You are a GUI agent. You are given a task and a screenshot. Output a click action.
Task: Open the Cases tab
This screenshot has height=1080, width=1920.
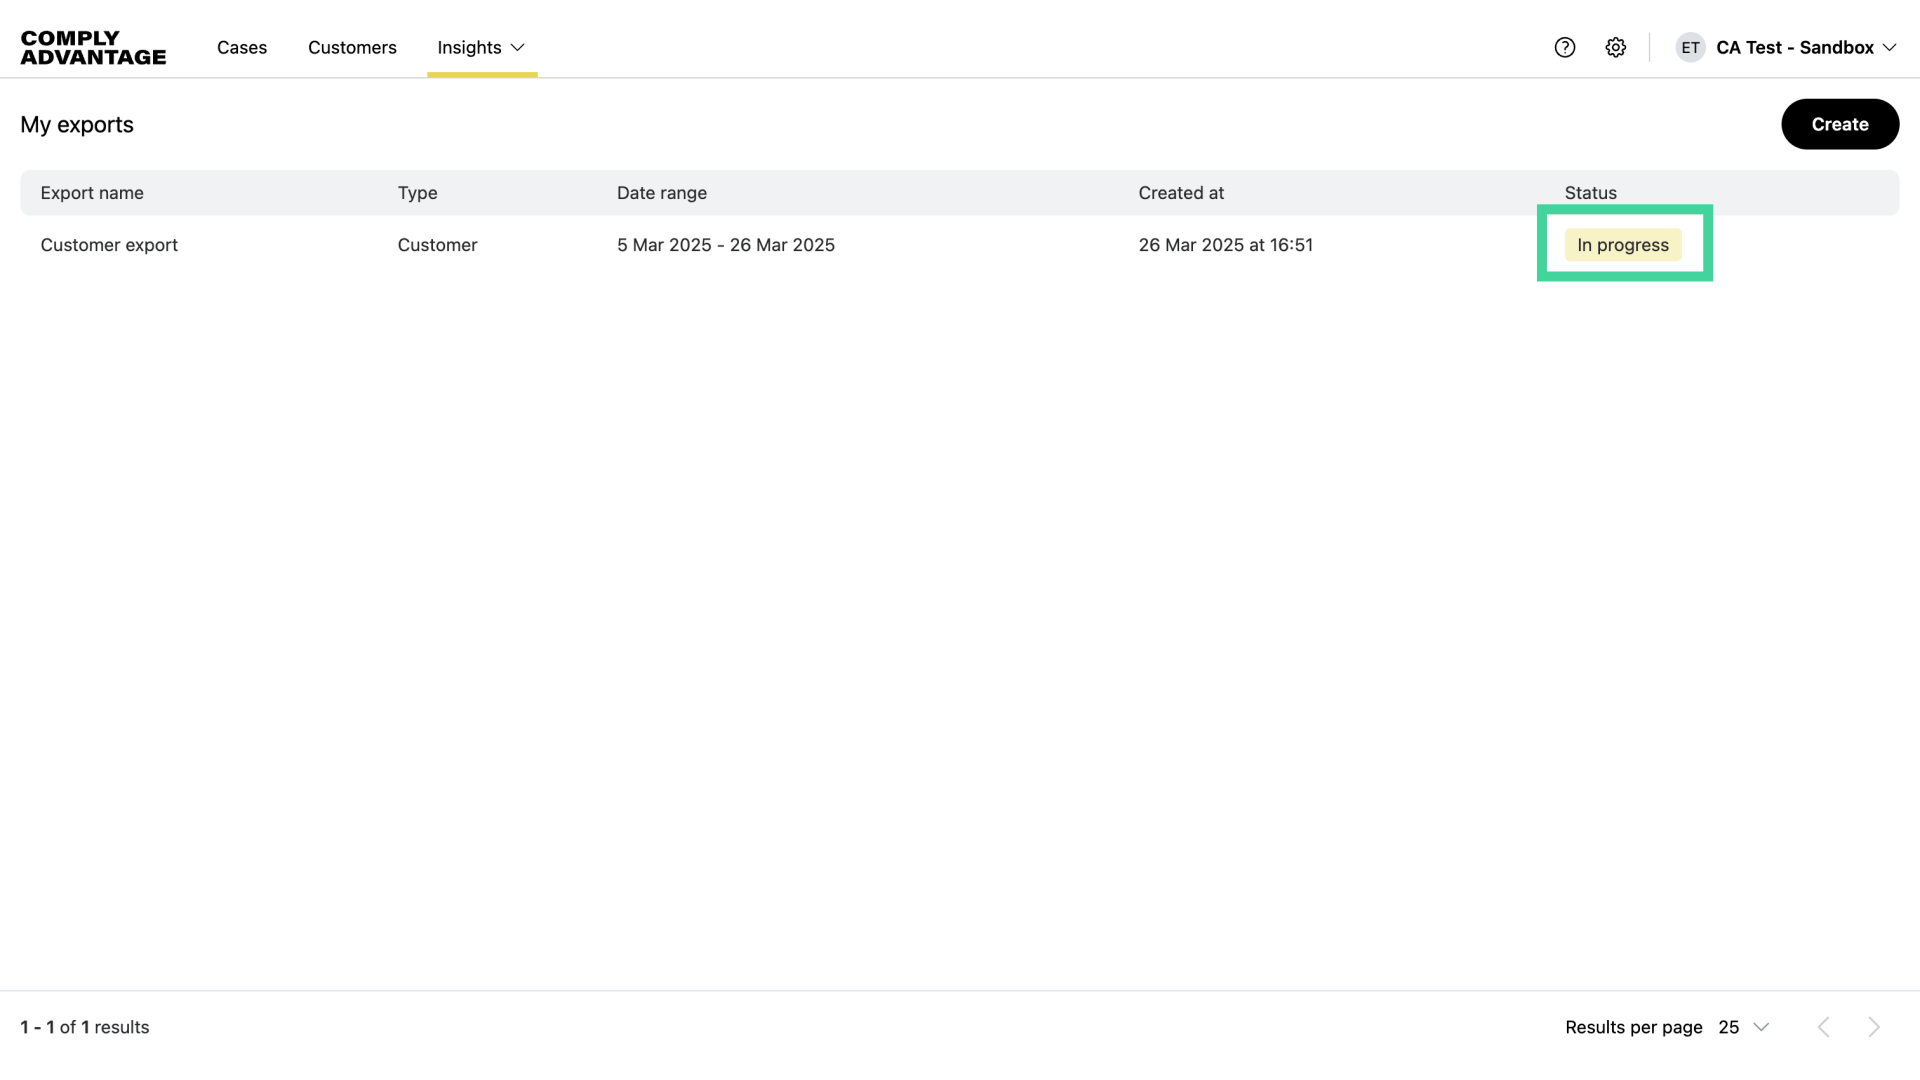[242, 48]
